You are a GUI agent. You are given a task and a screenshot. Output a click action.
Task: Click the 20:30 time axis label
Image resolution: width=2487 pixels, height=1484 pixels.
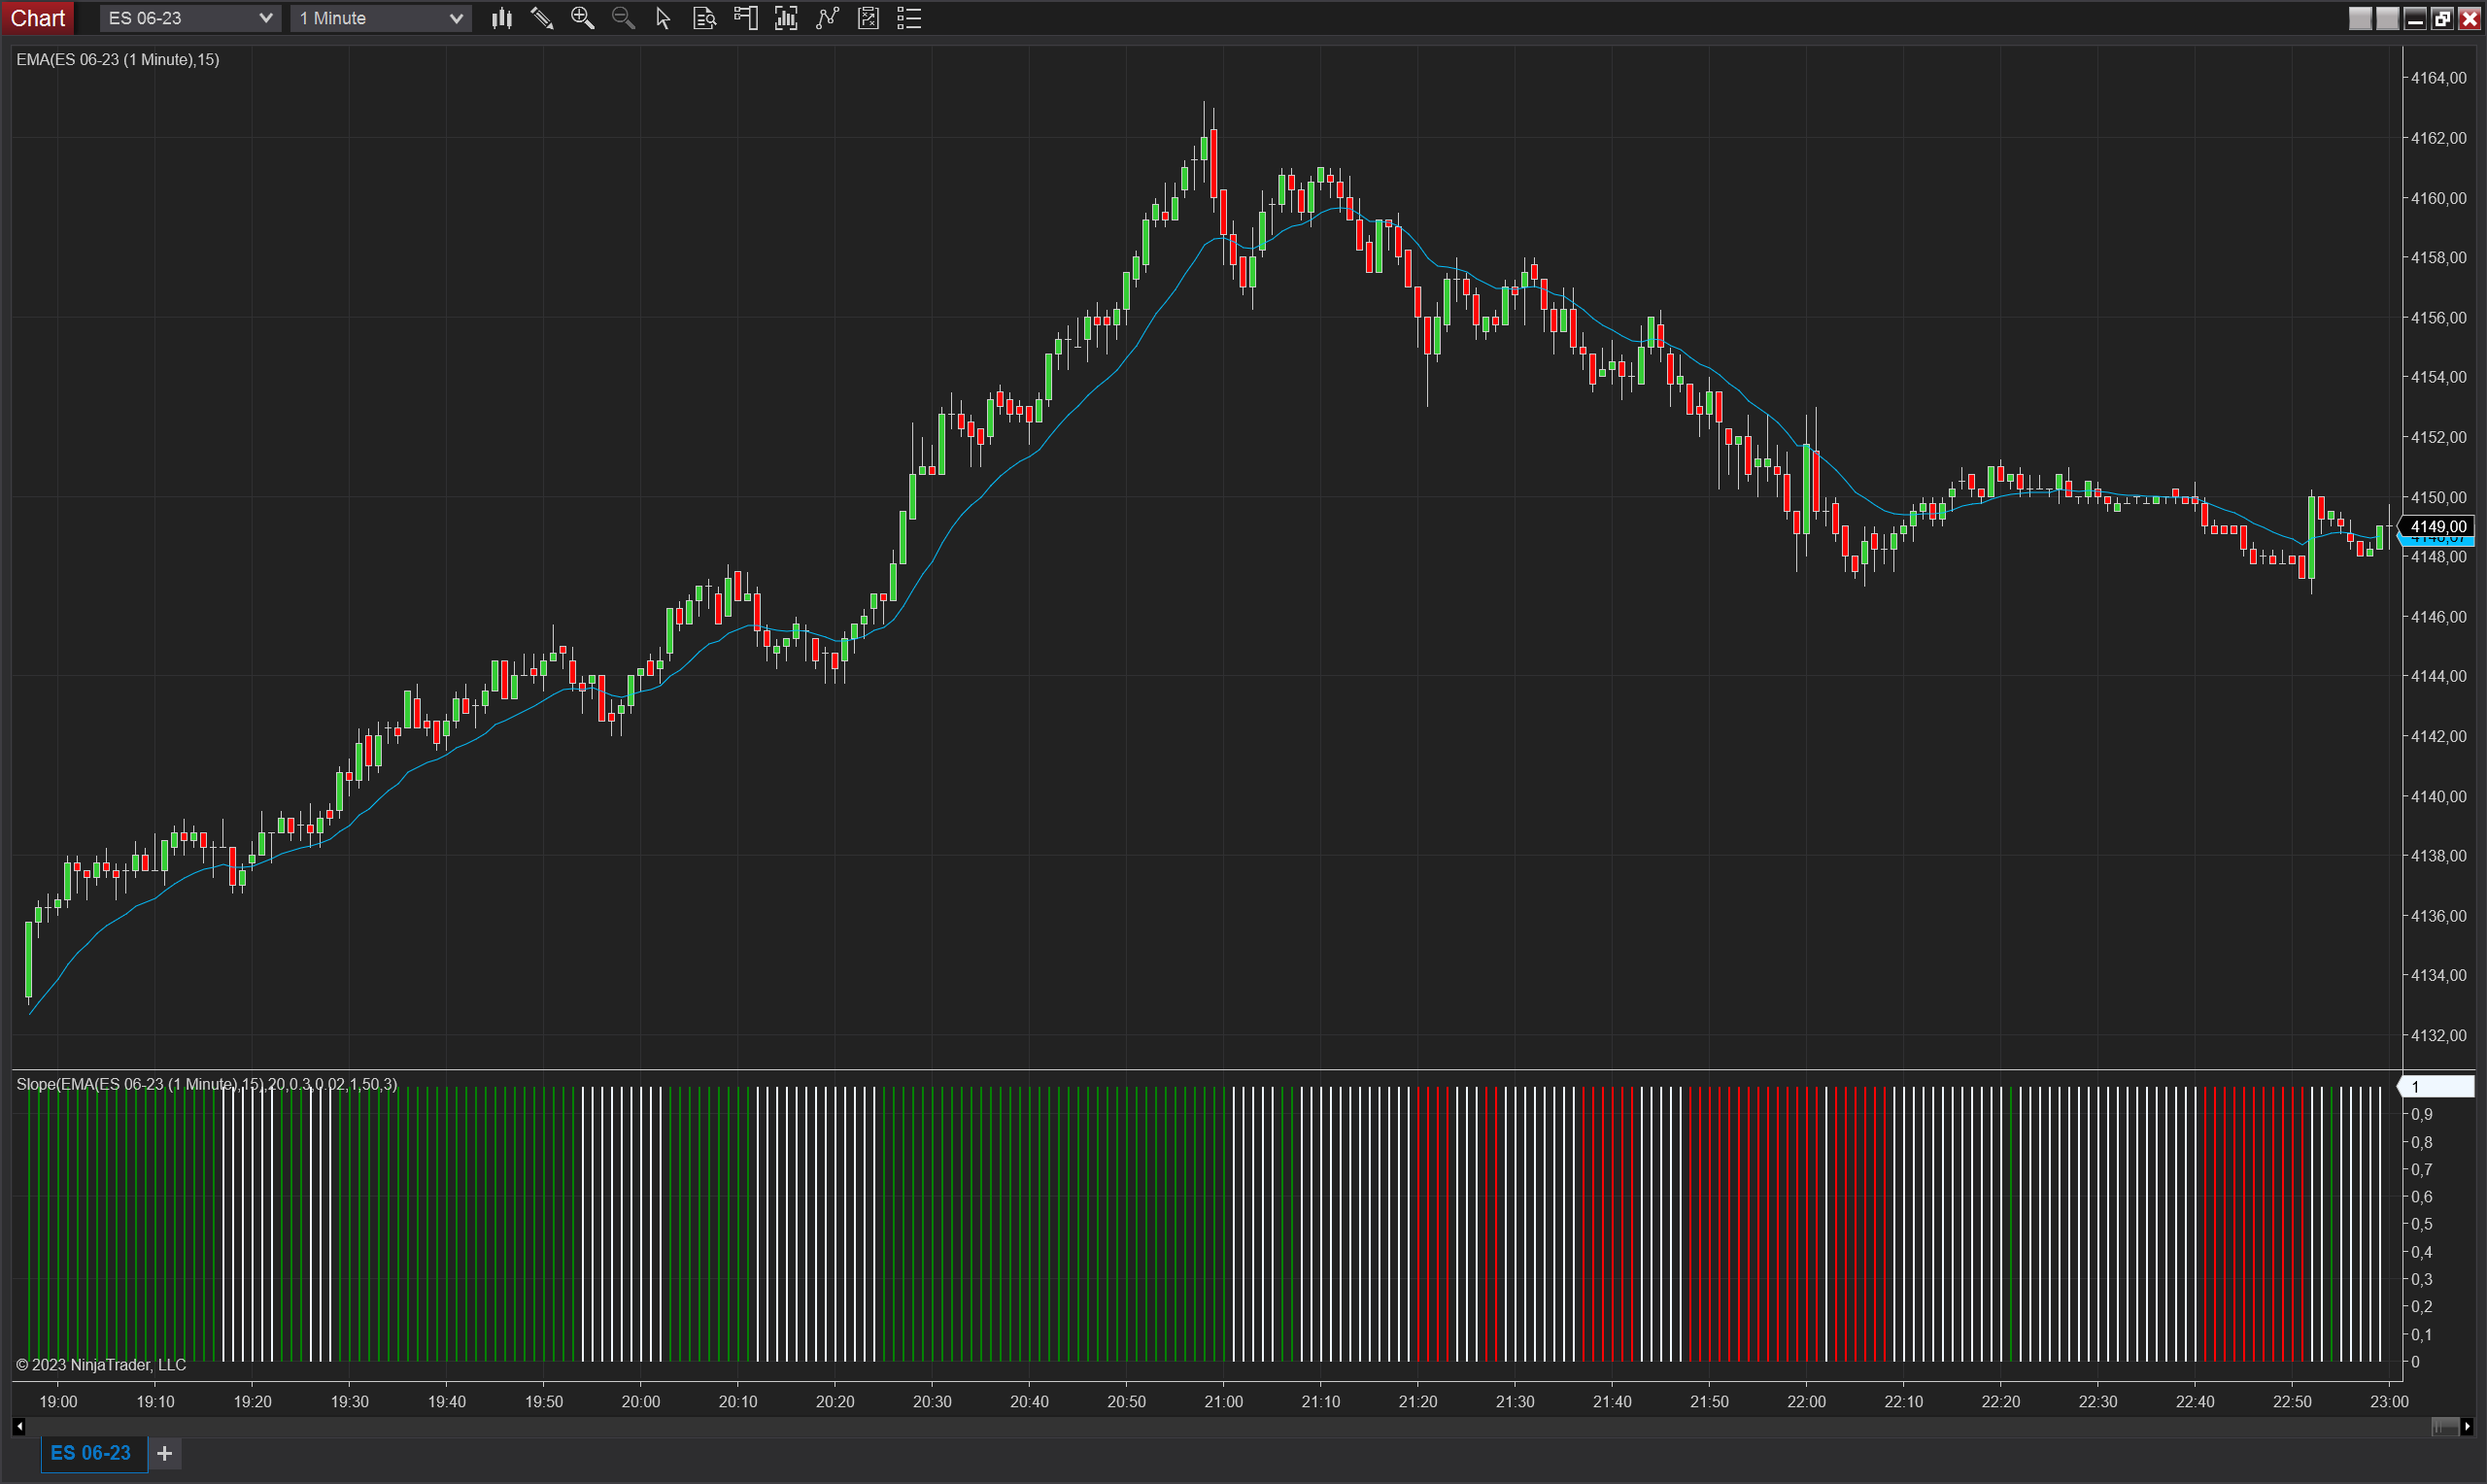pos(932,1402)
